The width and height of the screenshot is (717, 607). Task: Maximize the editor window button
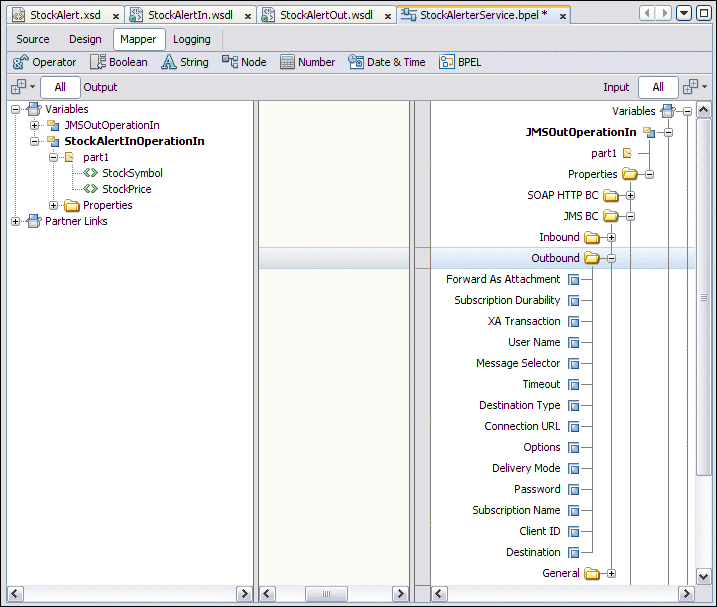(x=704, y=13)
